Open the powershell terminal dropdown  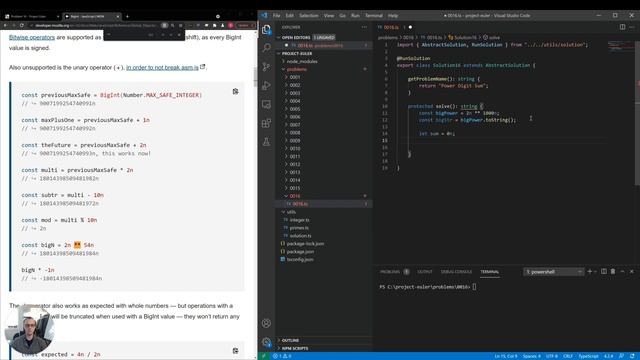click(x=553, y=271)
